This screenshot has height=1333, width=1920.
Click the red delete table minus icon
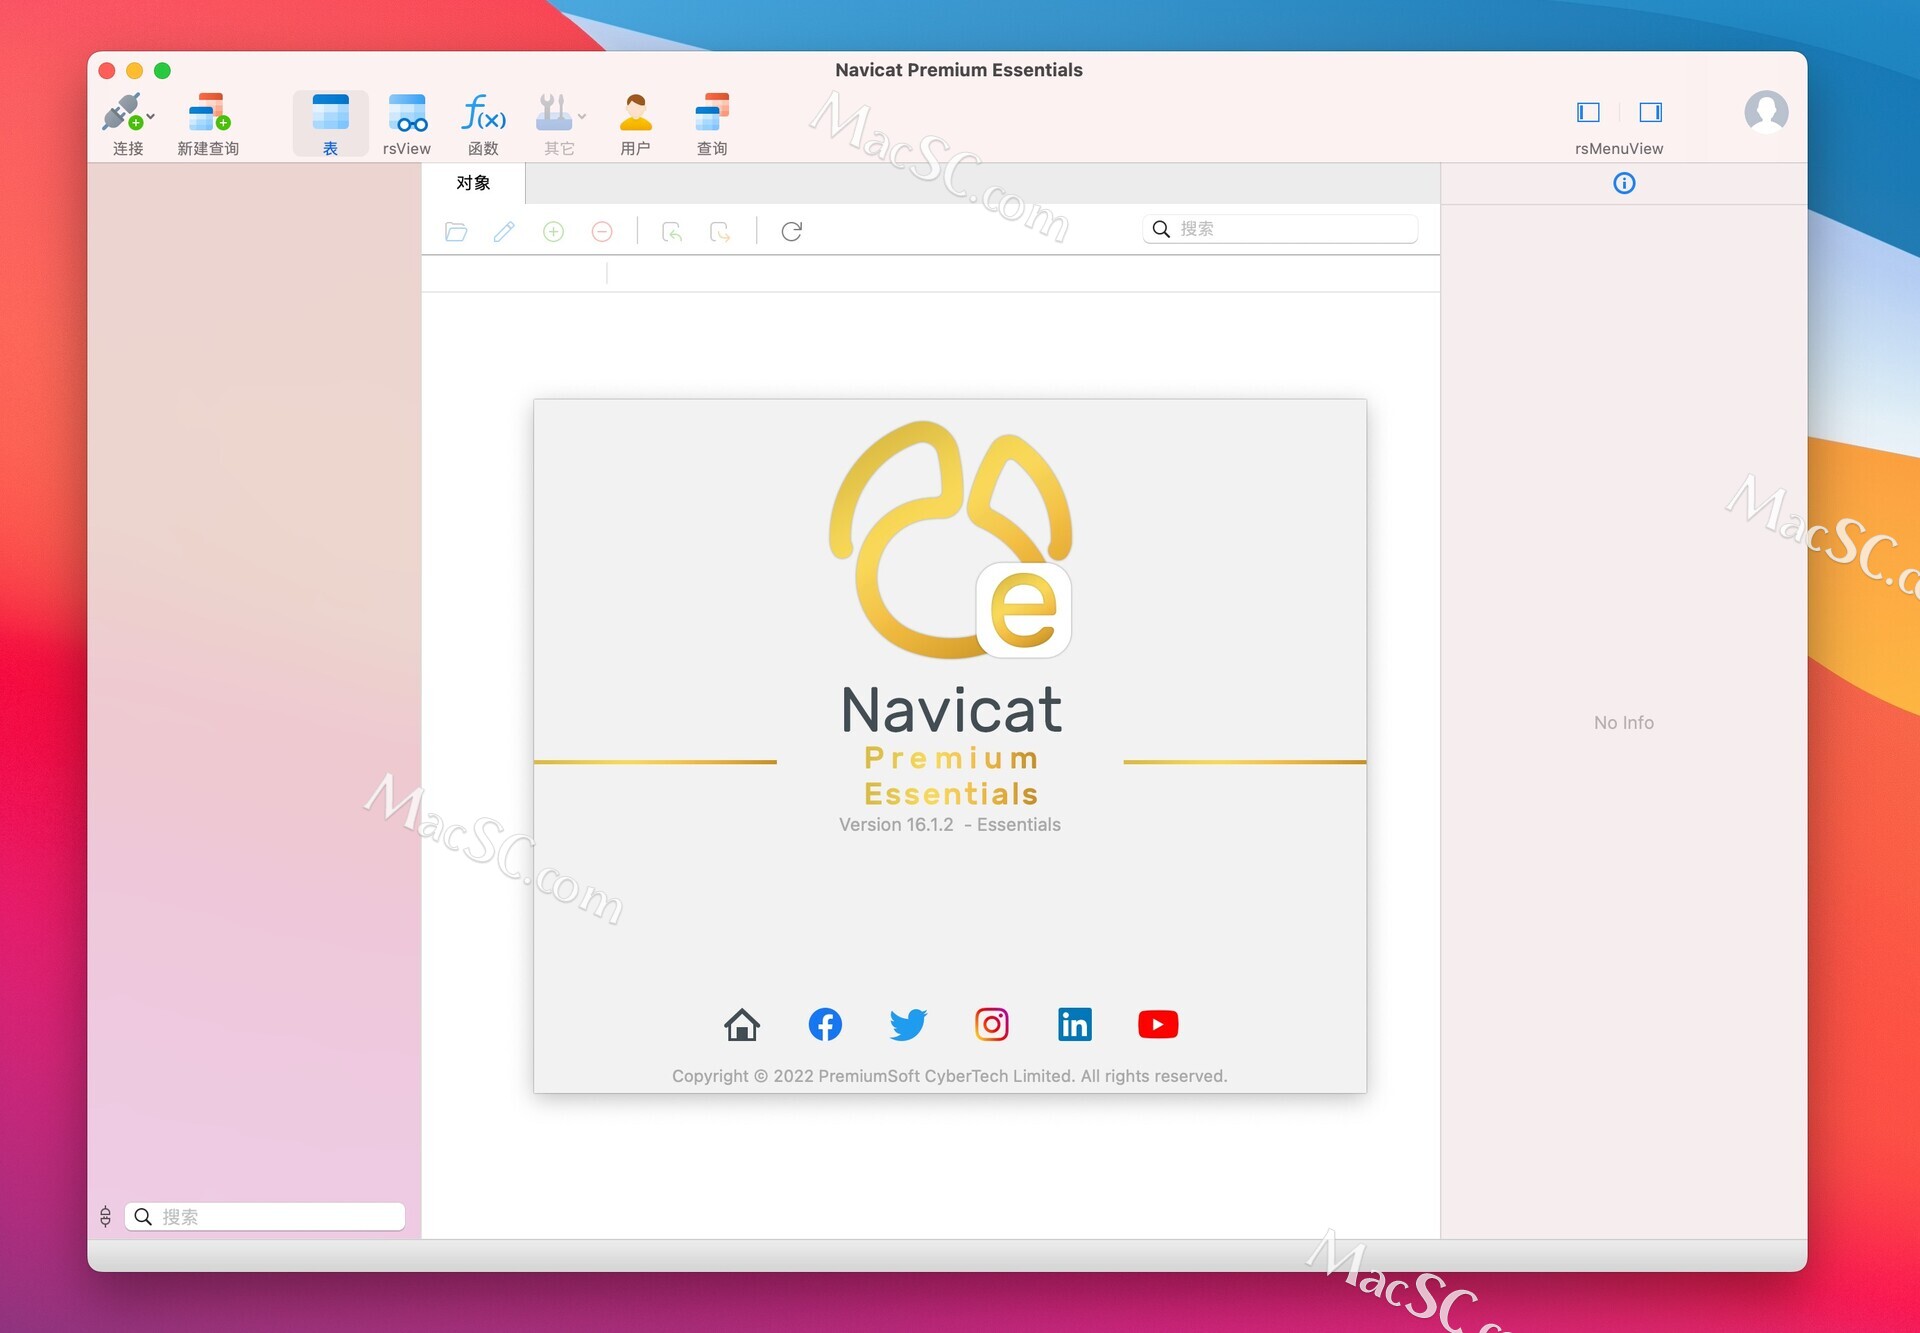[x=602, y=231]
